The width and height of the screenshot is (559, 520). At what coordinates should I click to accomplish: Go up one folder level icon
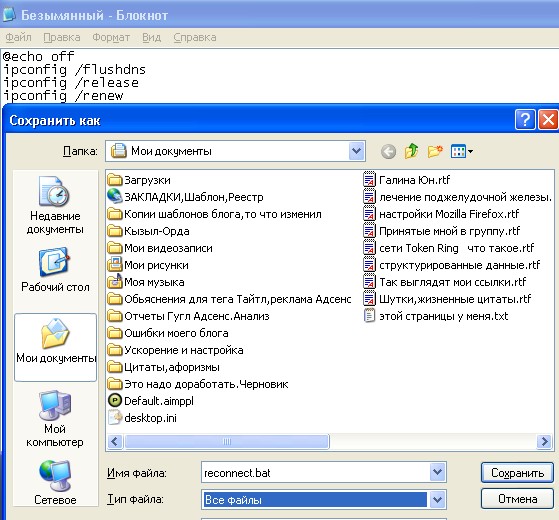tap(411, 151)
